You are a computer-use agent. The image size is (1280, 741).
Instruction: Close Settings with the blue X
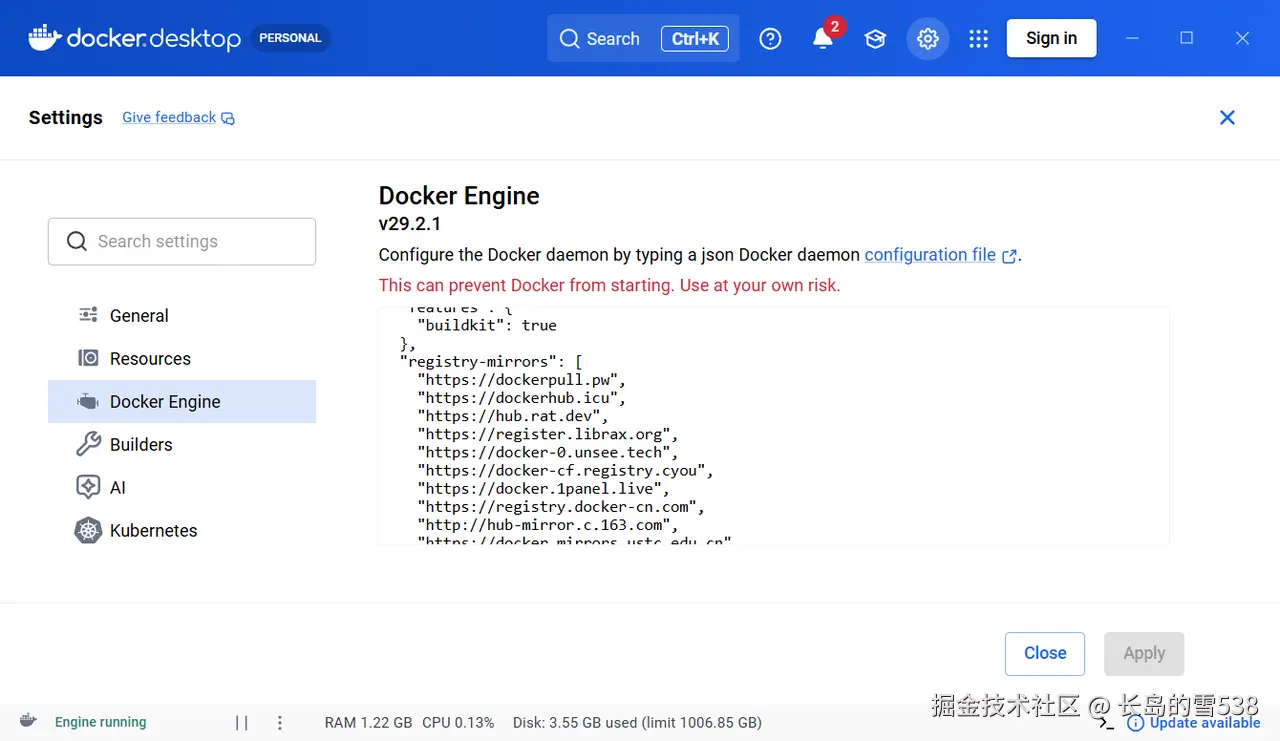(x=1227, y=117)
